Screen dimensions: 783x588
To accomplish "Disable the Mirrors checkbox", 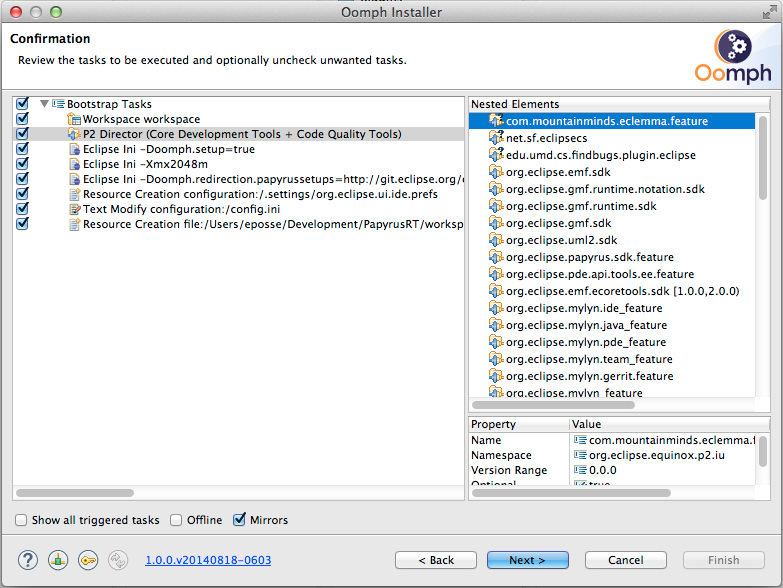I will point(239,519).
